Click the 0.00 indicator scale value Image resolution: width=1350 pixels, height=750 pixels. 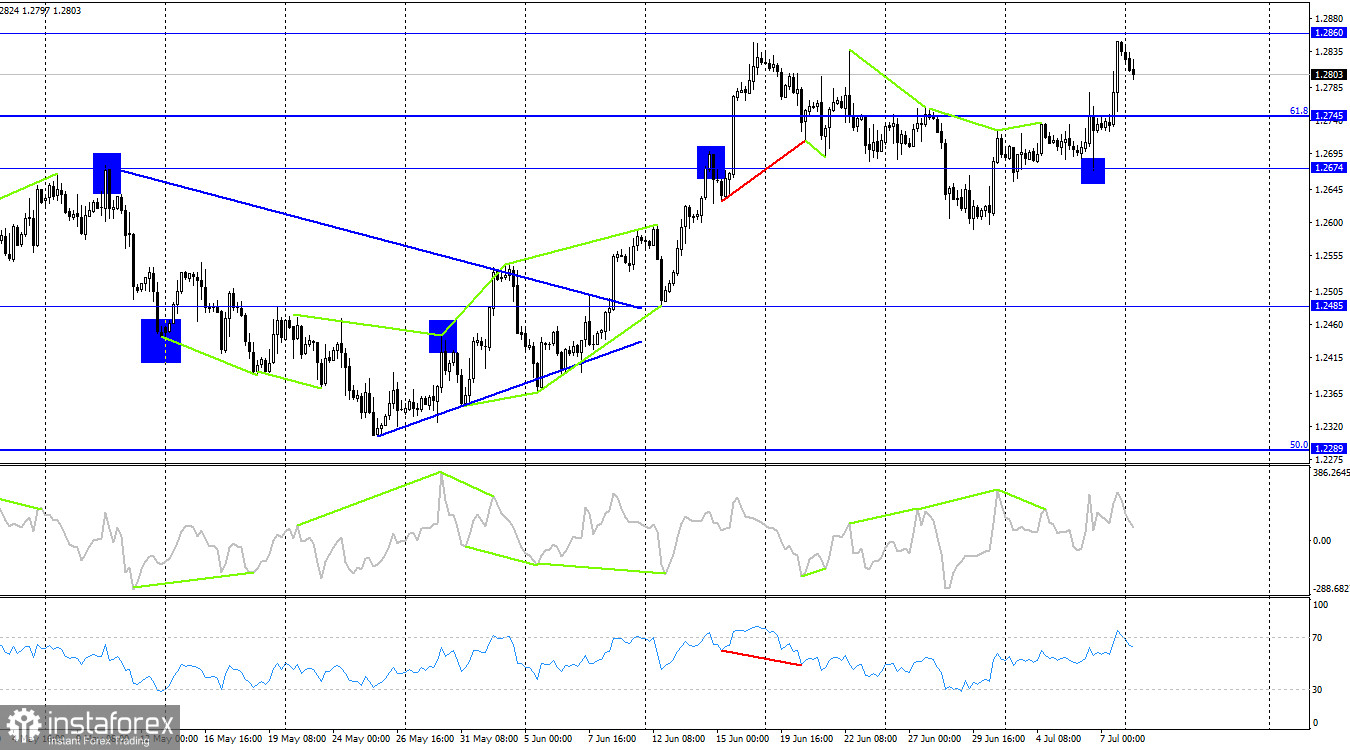pos(1322,540)
